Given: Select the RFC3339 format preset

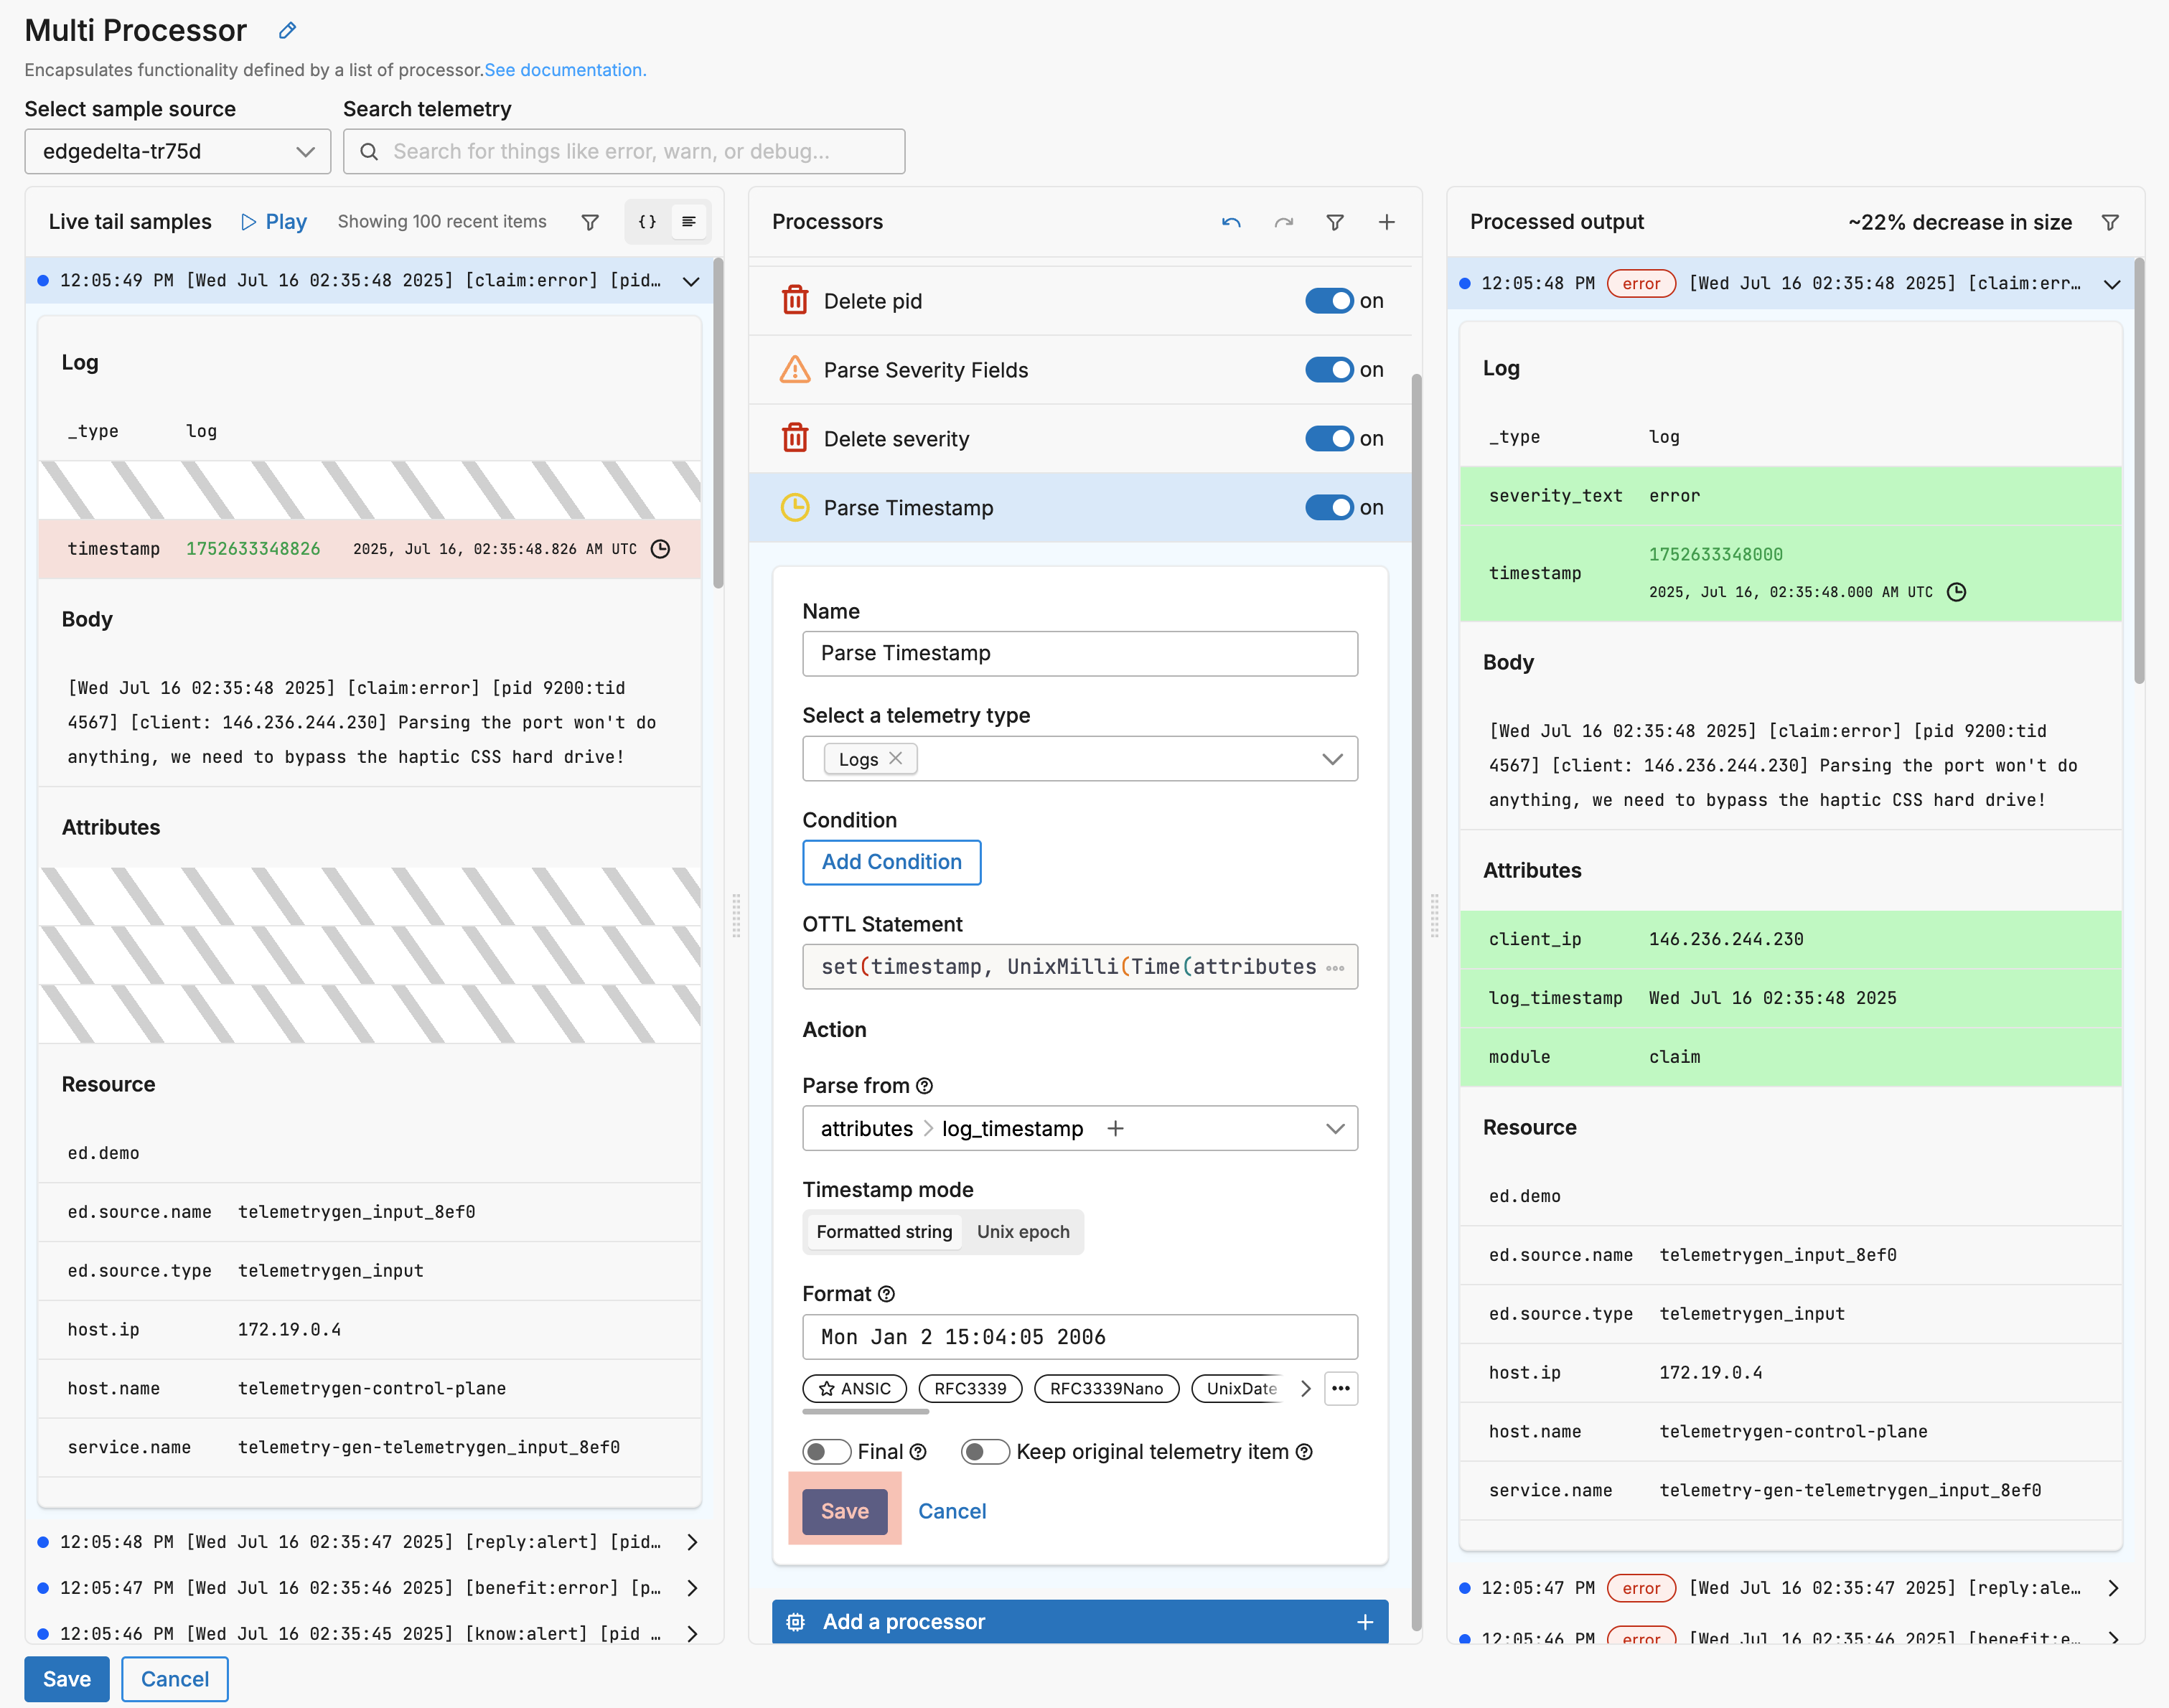Looking at the screenshot, I should coord(970,1389).
